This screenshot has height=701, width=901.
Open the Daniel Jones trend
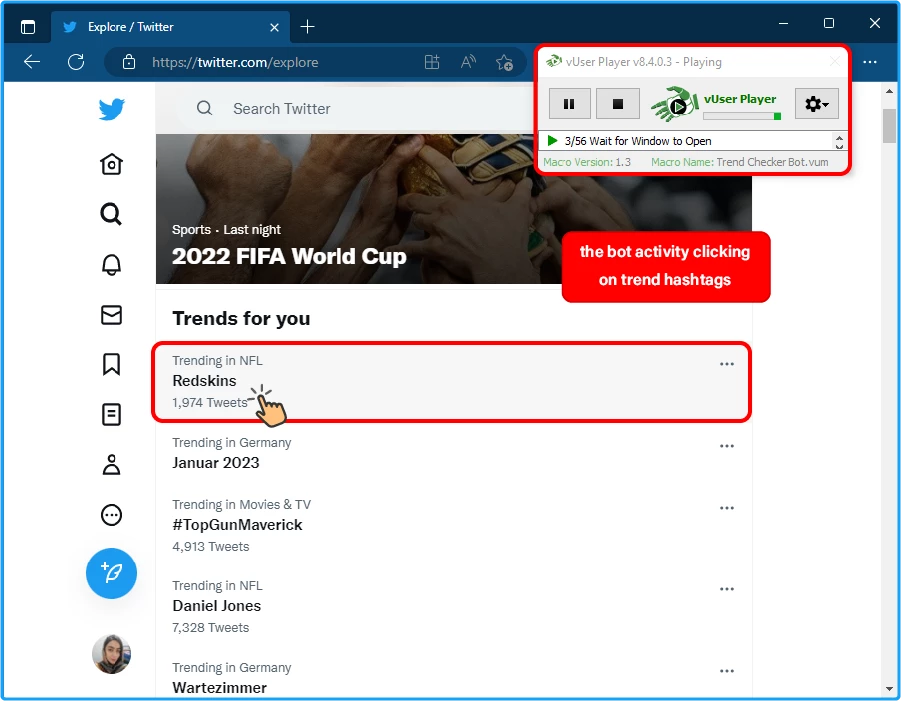pyautogui.click(x=452, y=606)
